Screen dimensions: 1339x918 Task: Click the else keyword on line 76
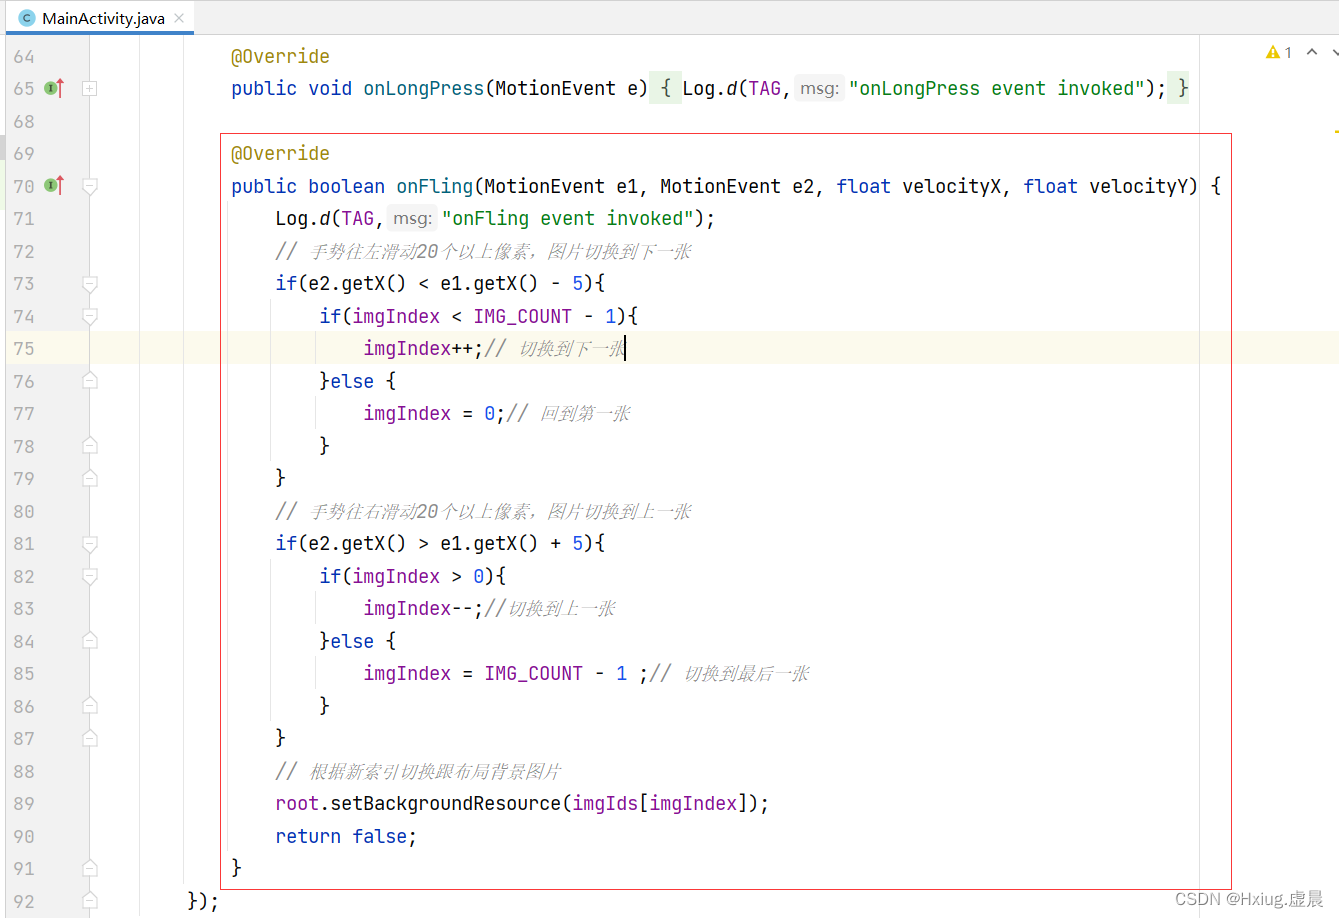click(352, 381)
